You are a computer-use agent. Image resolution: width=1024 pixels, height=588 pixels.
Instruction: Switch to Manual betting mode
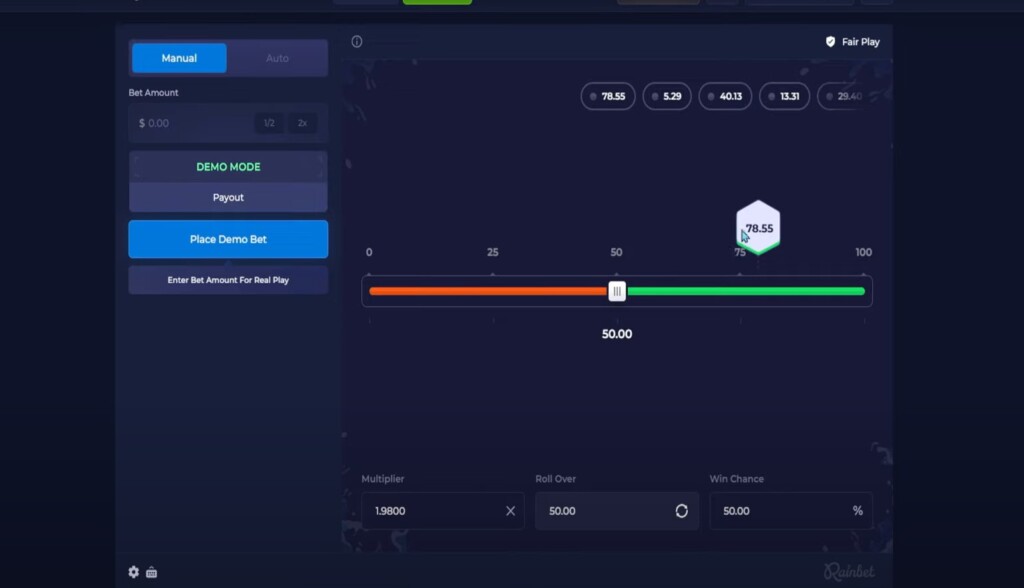[x=180, y=58]
